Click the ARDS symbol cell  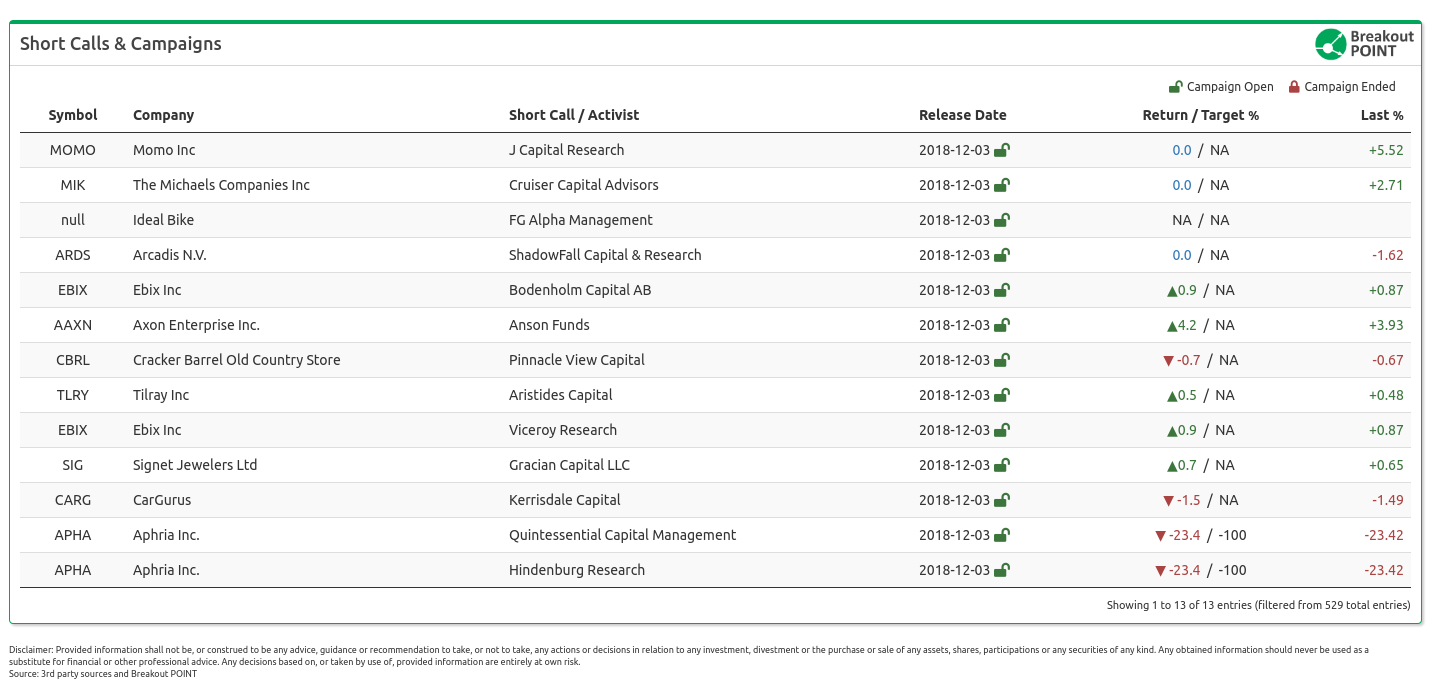(x=73, y=255)
